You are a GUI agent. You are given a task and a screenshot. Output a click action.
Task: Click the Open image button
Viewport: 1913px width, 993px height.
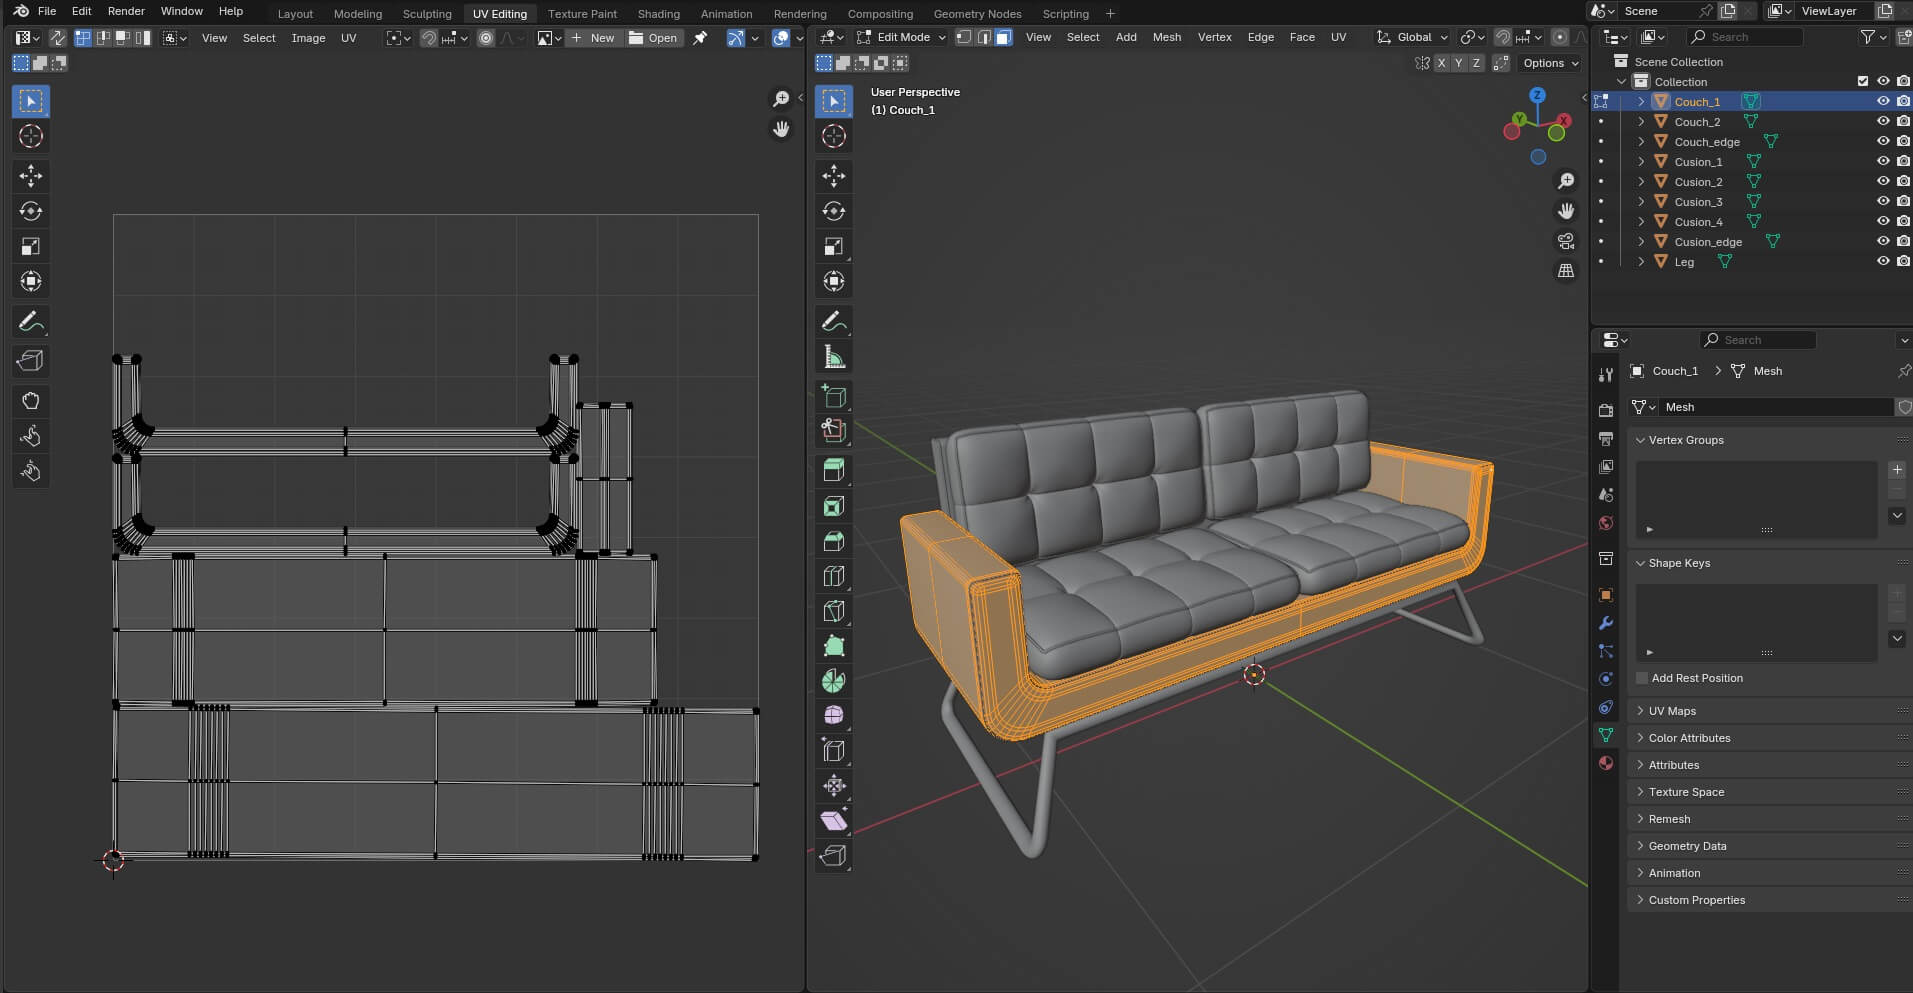point(654,38)
